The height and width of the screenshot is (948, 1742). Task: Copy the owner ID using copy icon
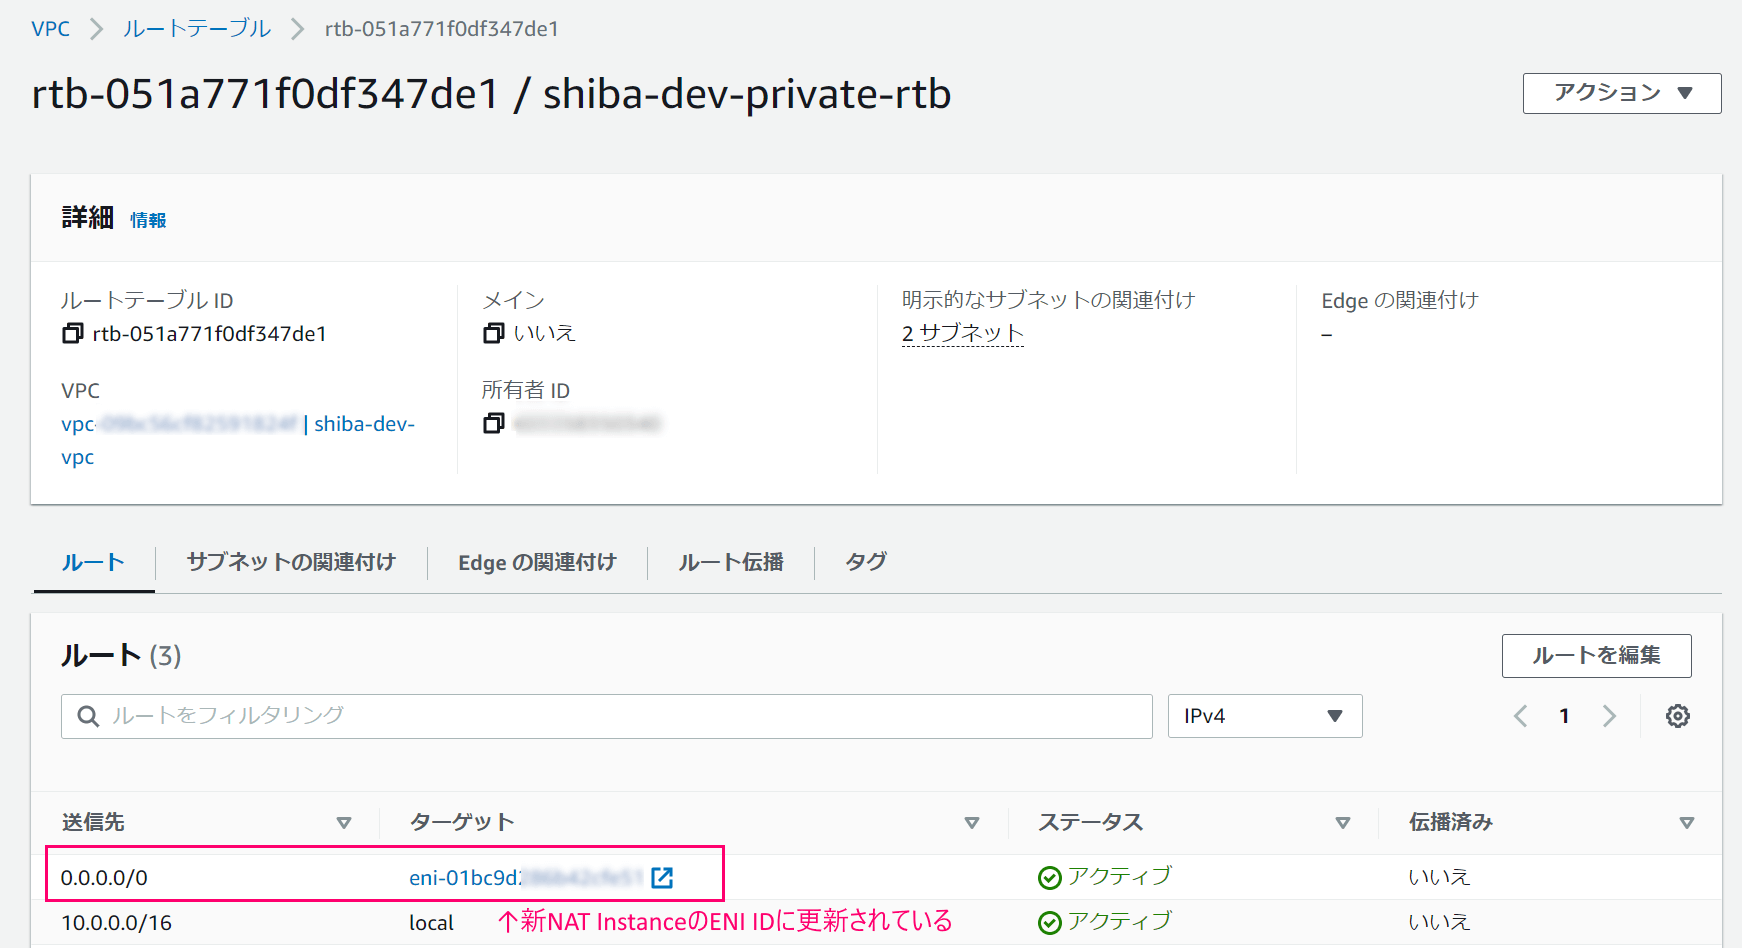[x=493, y=423]
